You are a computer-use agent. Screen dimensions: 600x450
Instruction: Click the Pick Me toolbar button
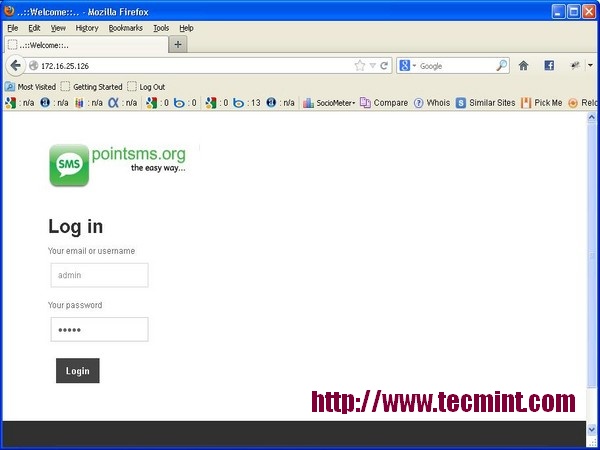coord(542,103)
